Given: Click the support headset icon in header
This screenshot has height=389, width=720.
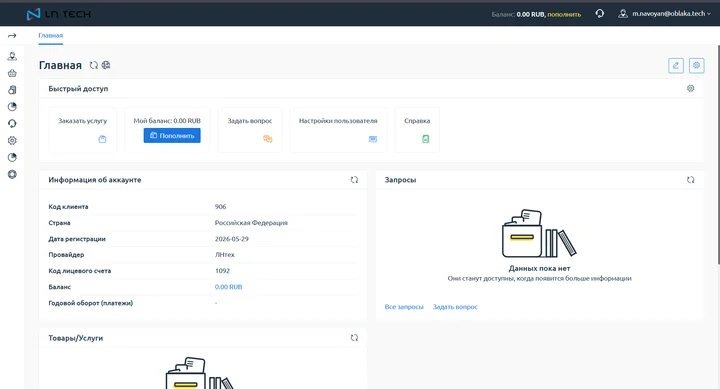Looking at the screenshot, I should pos(600,14).
